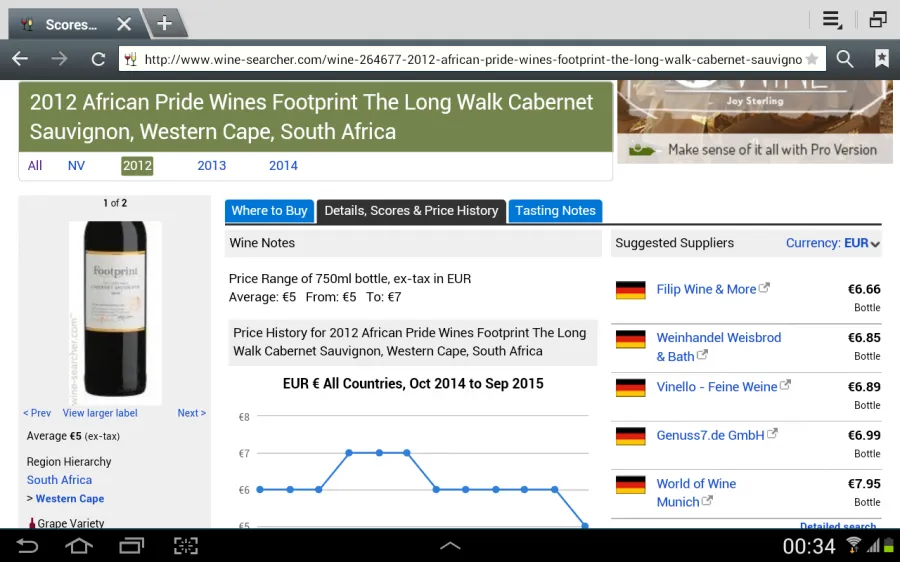Click the Prev label link

(x=37, y=413)
